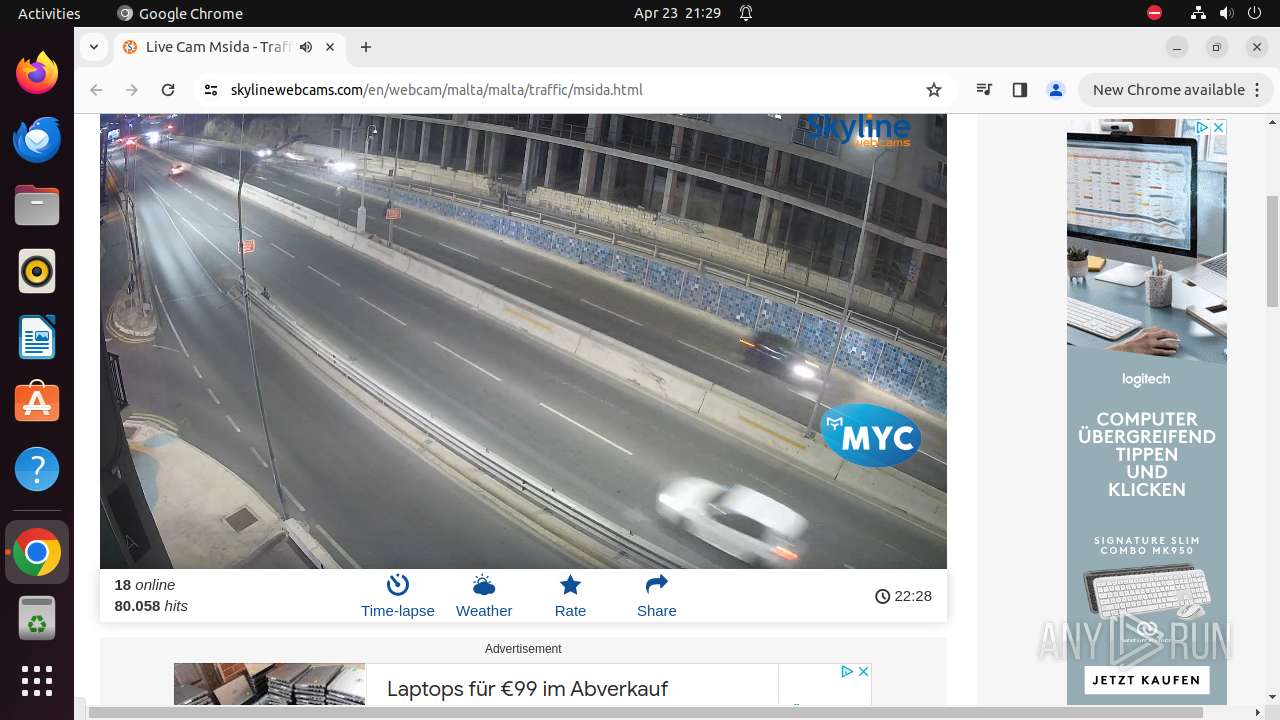
Task: Open Laptops für €99 im Abverkauf ad
Action: pos(527,689)
